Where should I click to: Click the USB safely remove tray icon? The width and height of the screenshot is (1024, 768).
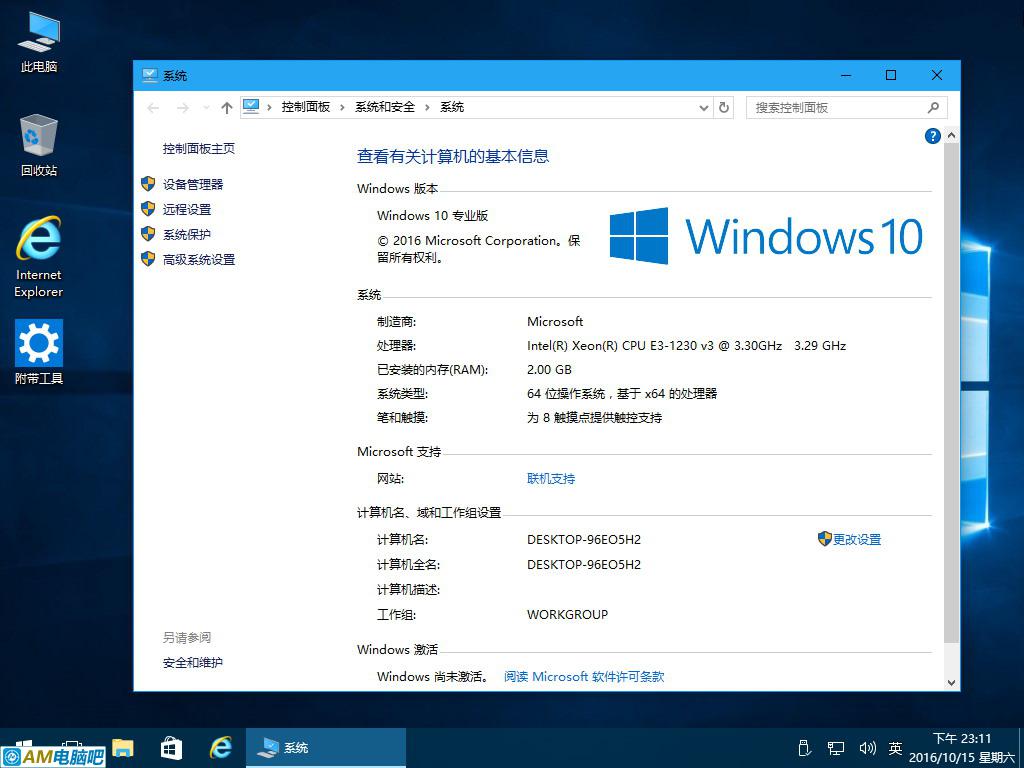[x=805, y=748]
